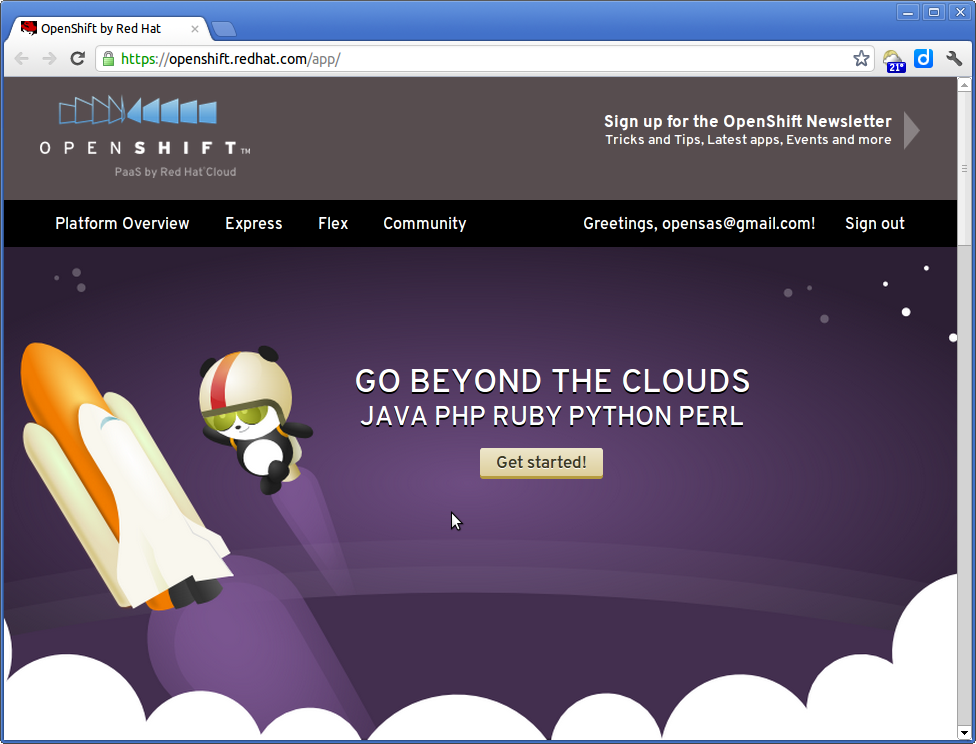Close the browser window
The height and width of the screenshot is (744, 976).
pos(960,12)
